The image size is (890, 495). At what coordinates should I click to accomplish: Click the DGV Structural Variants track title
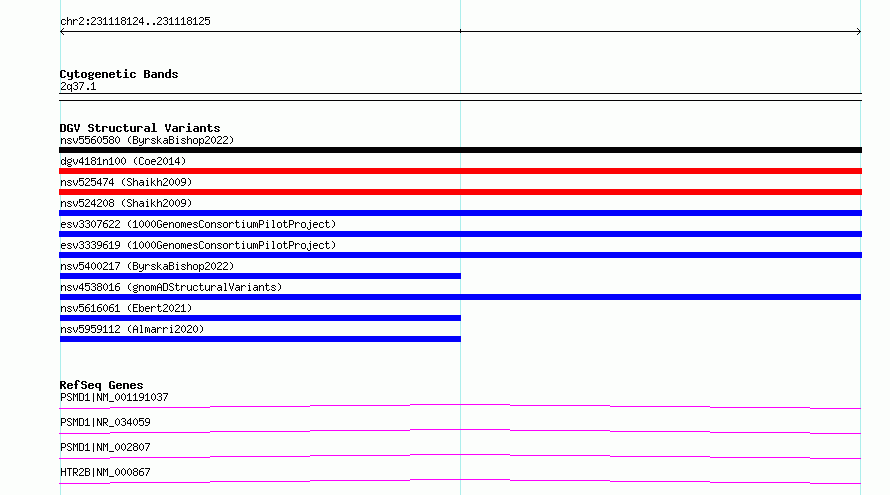click(140, 128)
